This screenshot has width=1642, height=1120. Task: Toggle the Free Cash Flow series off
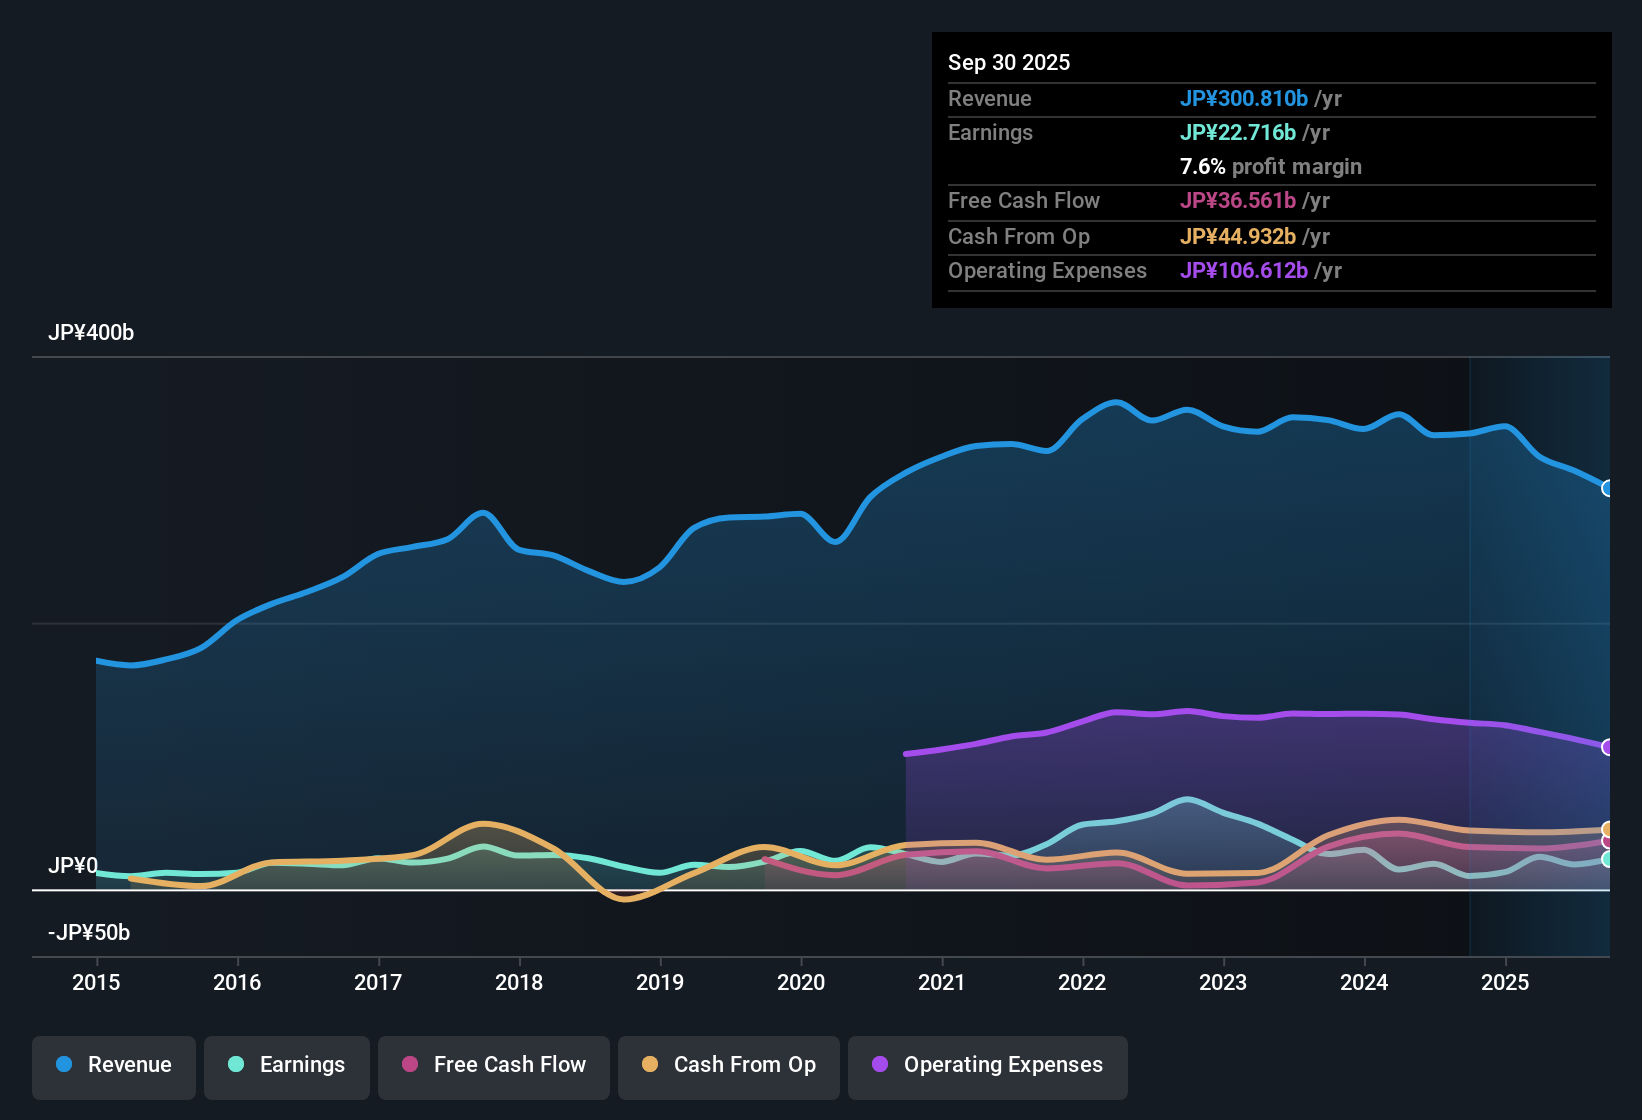click(x=493, y=1065)
